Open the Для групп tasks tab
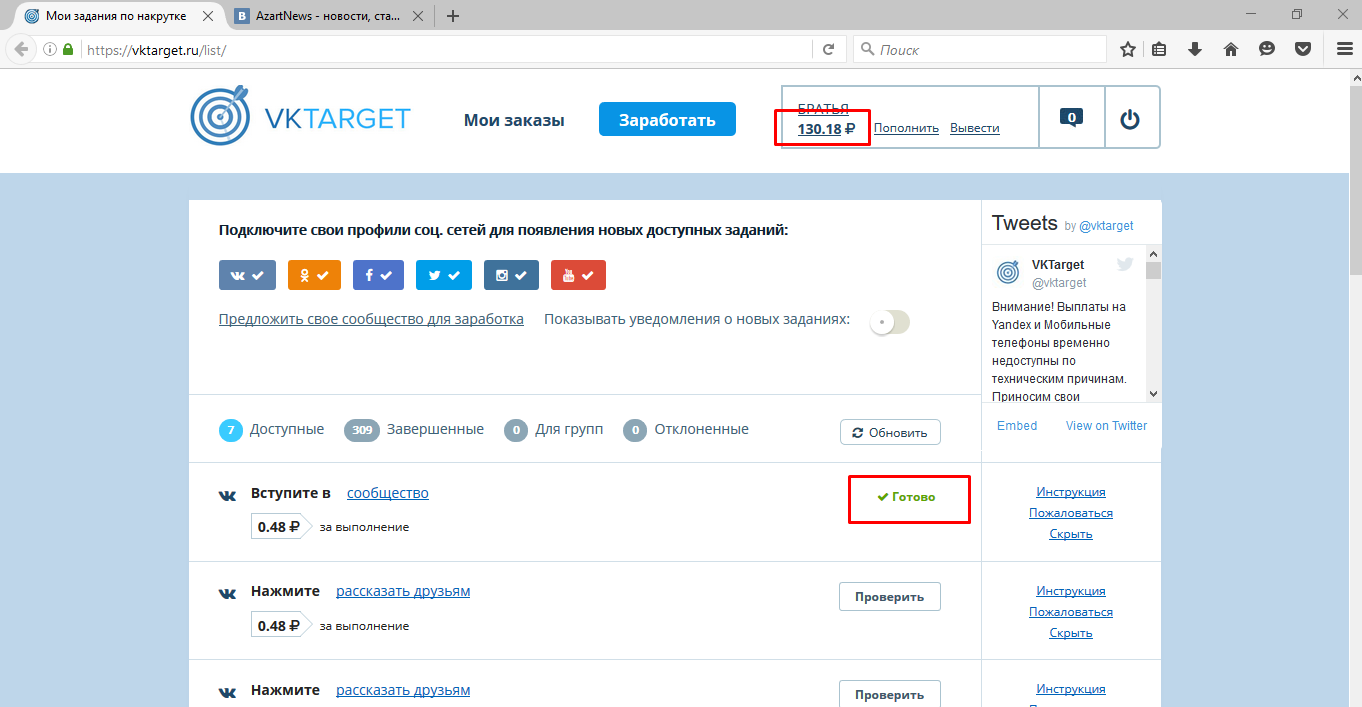The image size is (1362, 707). pyautogui.click(x=554, y=430)
